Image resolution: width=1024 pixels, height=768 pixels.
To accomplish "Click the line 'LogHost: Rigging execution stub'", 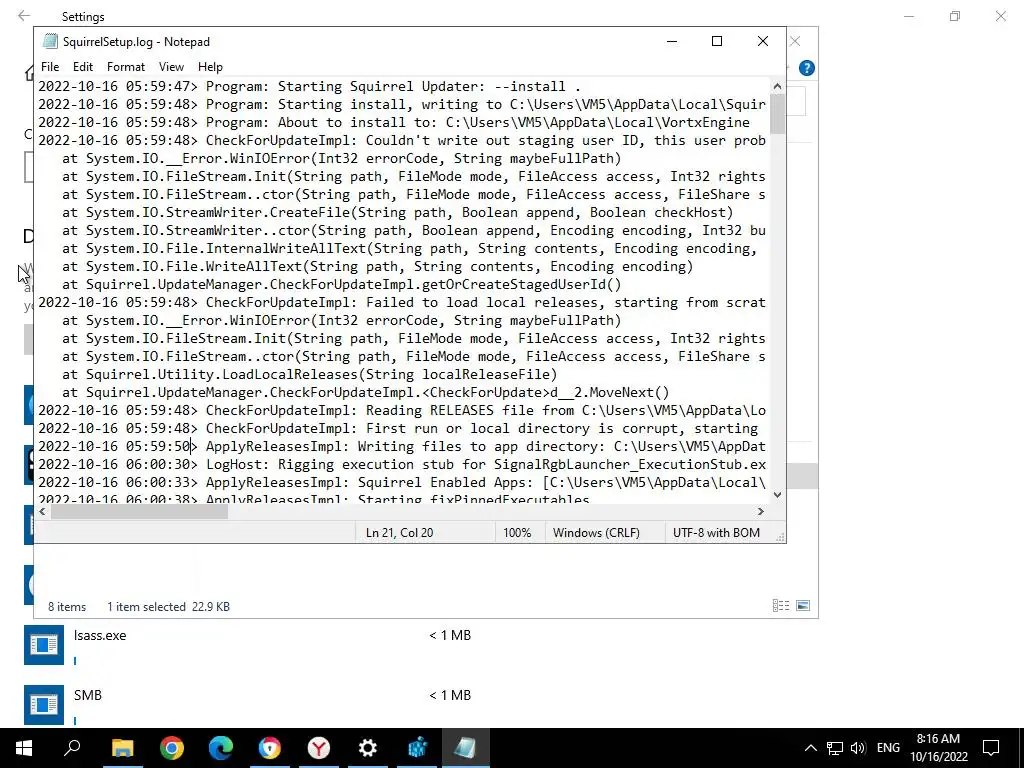I will click(402, 464).
